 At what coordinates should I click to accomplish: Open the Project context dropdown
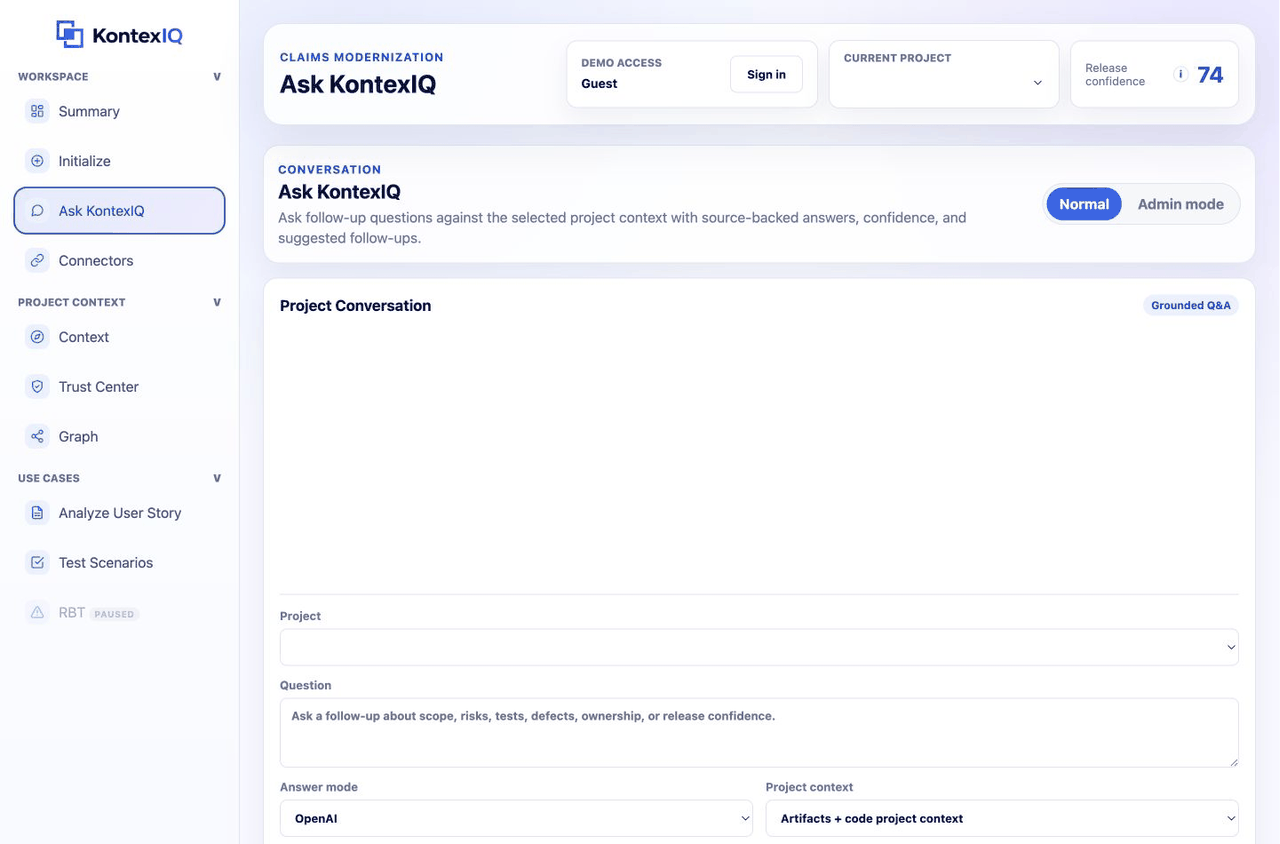coord(1002,818)
